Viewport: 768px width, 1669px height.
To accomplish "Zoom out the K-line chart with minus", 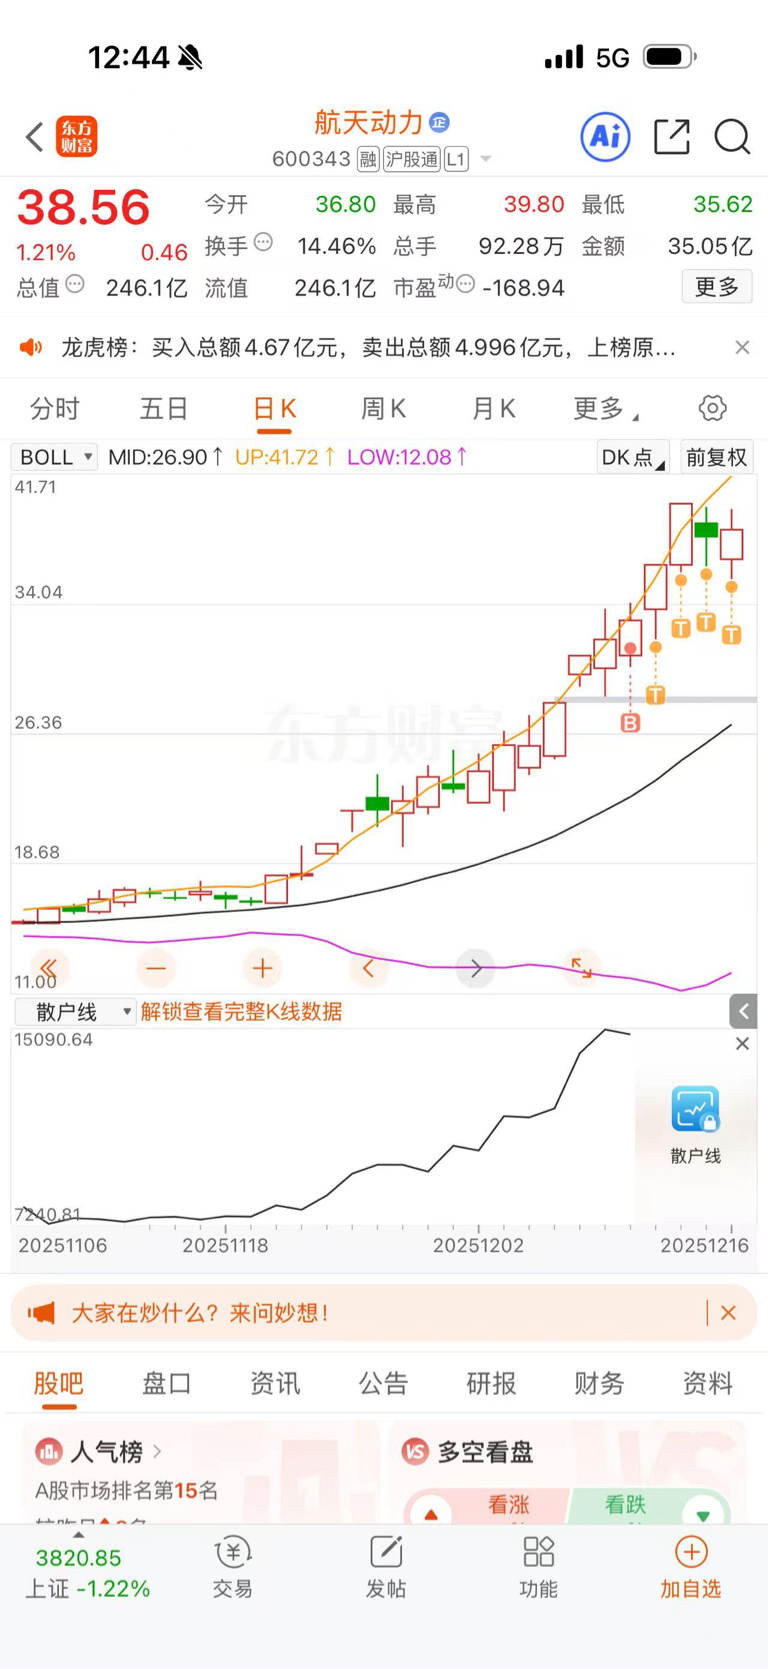I will tap(156, 968).
